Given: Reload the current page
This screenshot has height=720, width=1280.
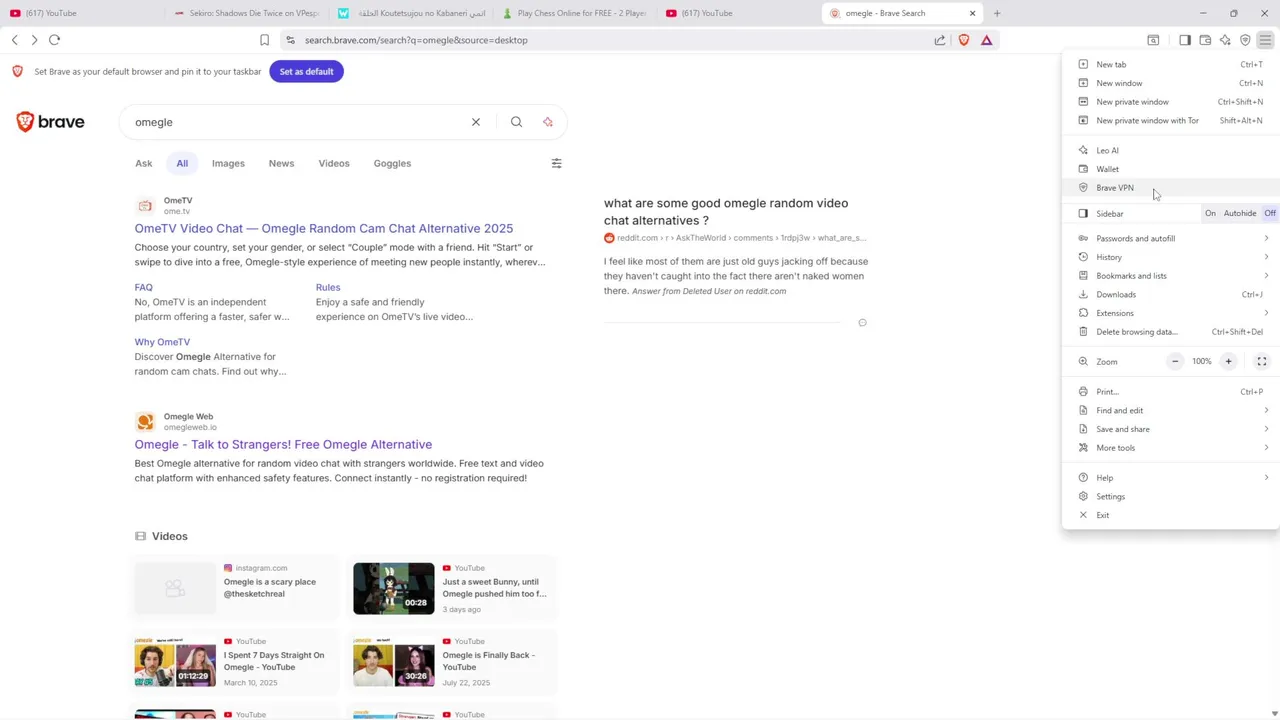Looking at the screenshot, I should point(54,40).
